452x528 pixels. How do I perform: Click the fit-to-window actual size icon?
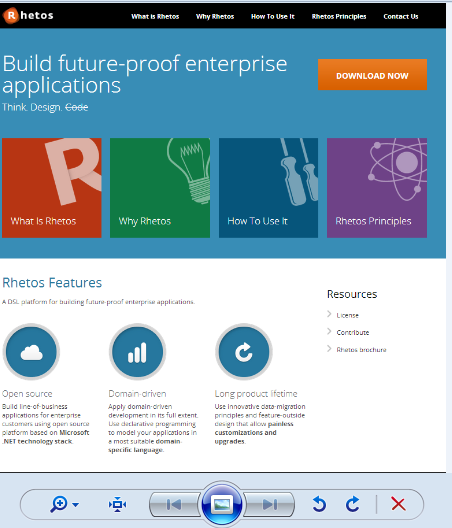117,504
